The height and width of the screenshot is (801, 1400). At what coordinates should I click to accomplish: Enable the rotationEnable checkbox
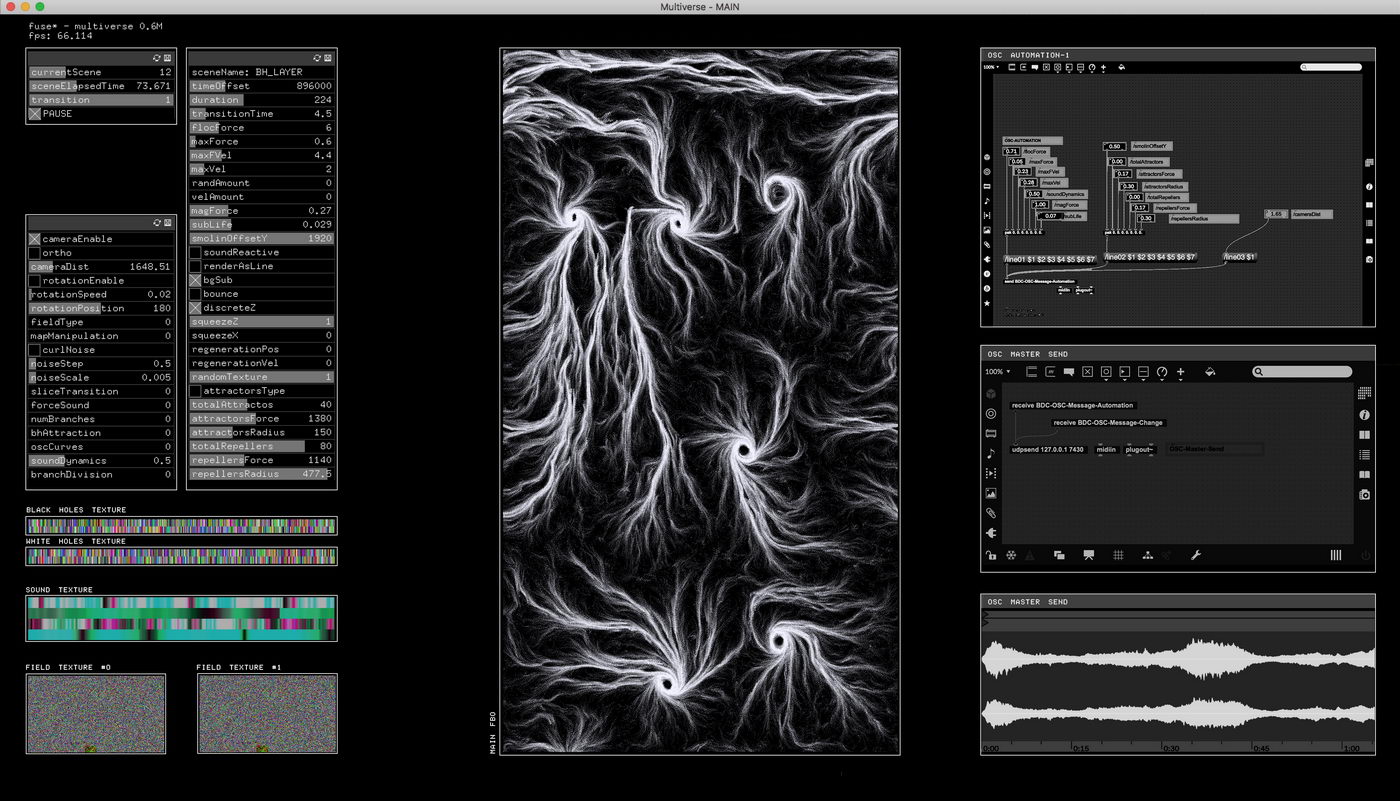[x=35, y=281]
